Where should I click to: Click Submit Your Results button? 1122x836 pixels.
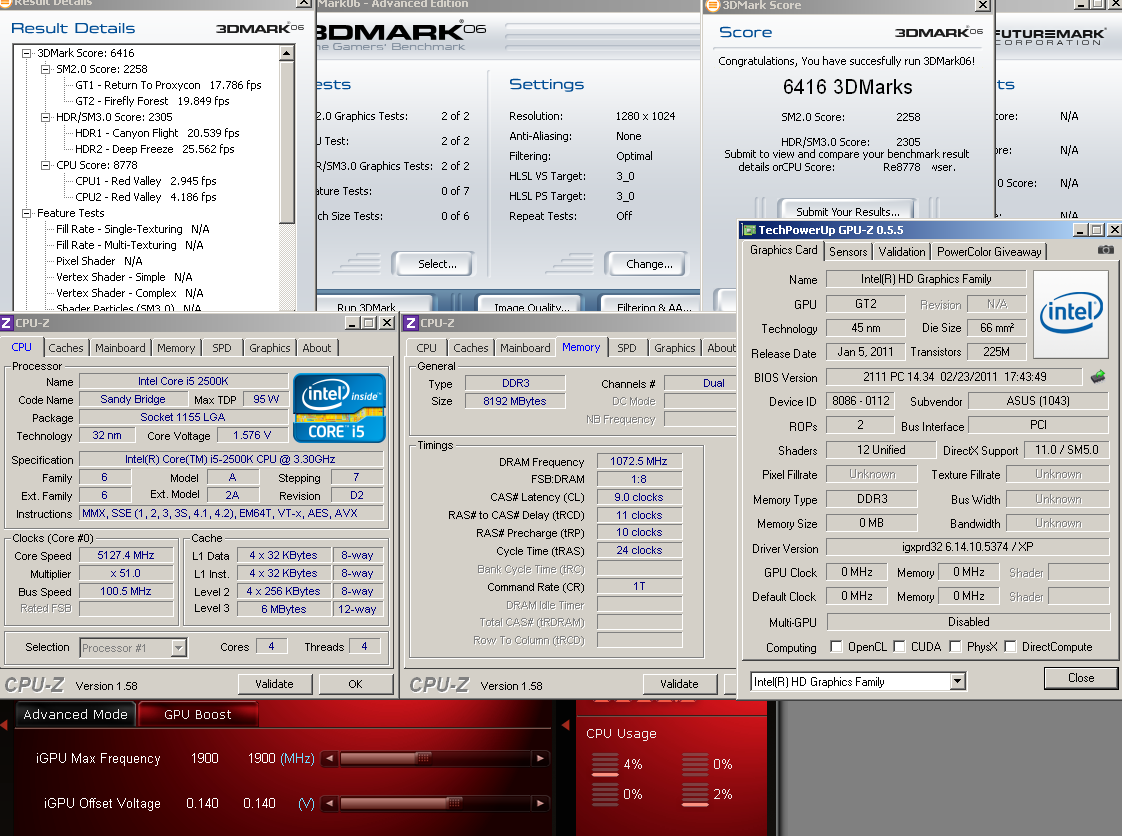[848, 211]
